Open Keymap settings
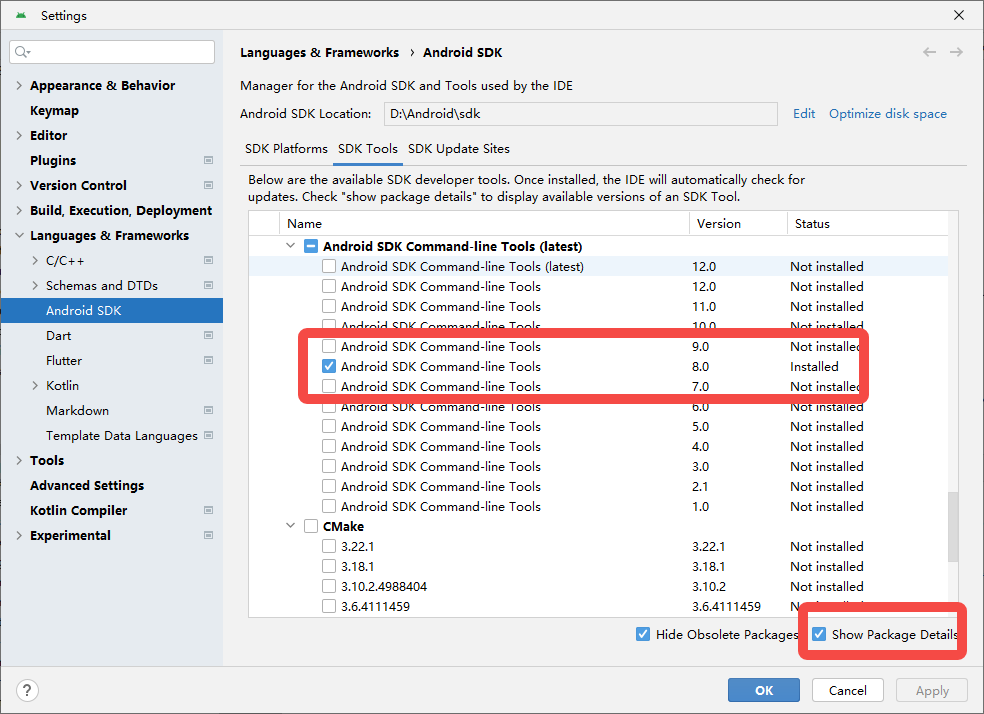Viewport: 984px width, 714px height. click(x=55, y=110)
